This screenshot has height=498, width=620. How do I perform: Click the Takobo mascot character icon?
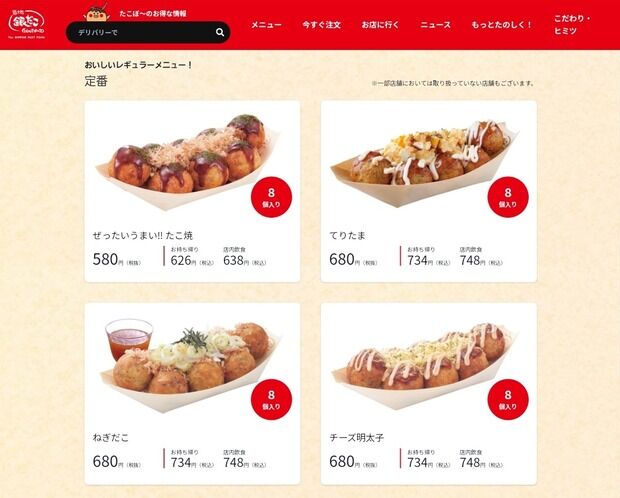tap(97, 13)
